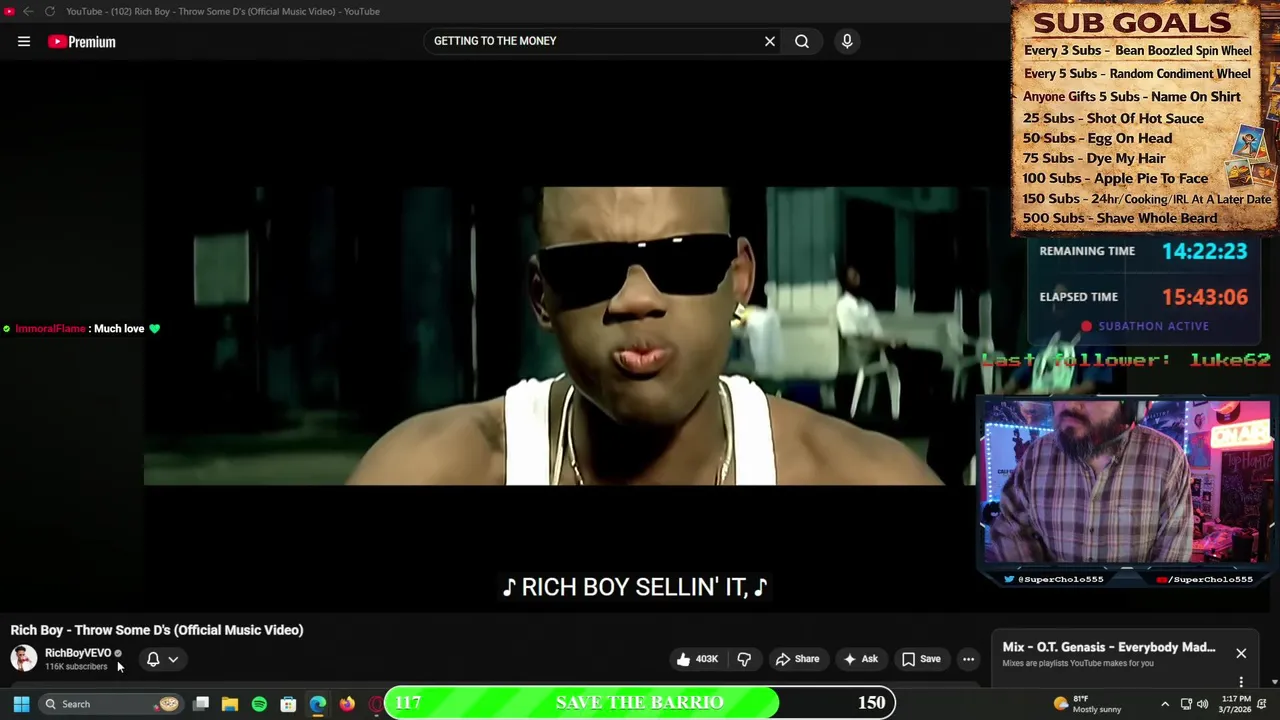This screenshot has height=720, width=1280.
Task: Click the video player showing Rich Boy
Action: [x=560, y=335]
